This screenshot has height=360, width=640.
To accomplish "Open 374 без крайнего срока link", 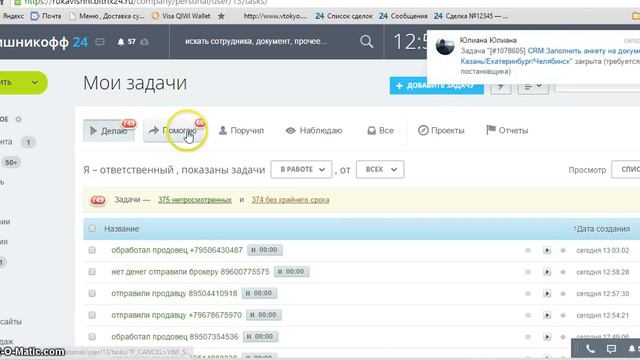I will [x=290, y=200].
